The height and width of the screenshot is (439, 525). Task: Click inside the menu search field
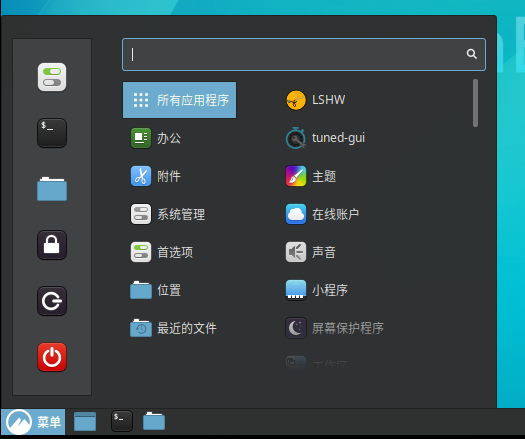[x=304, y=54]
